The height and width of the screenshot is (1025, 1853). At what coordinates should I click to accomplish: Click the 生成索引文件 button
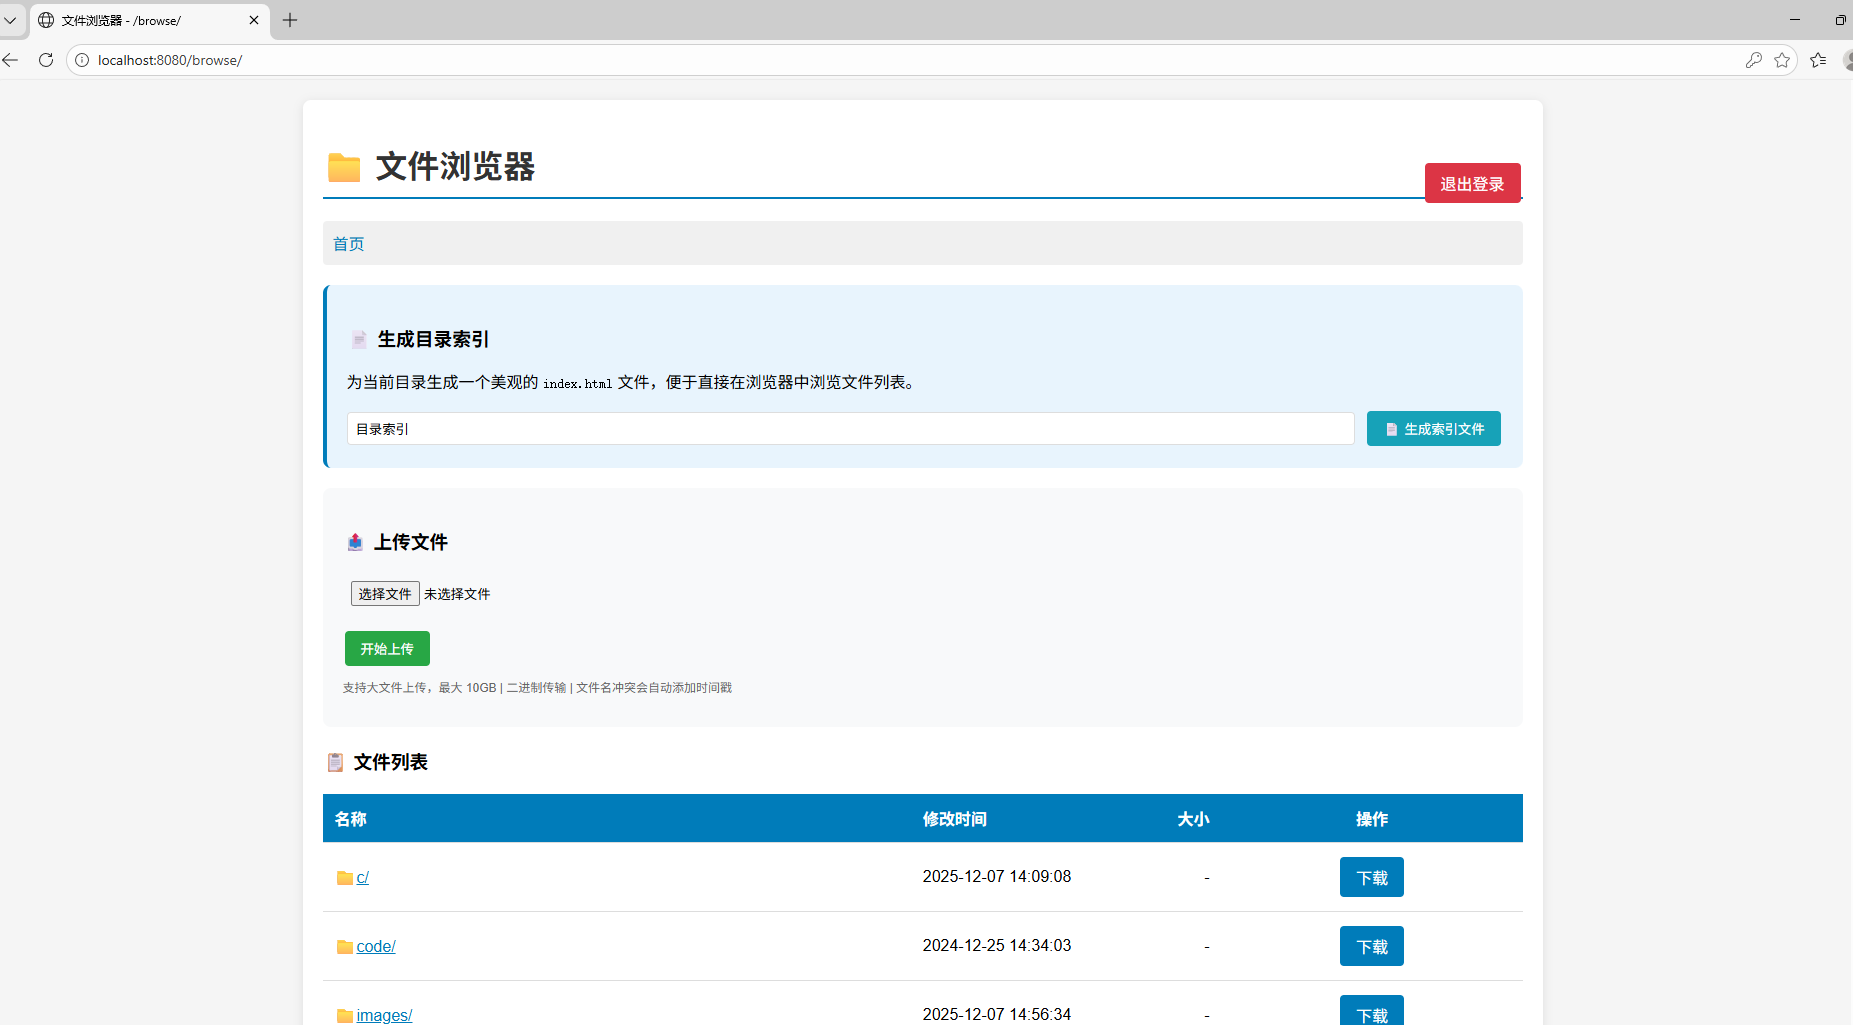(x=1433, y=429)
